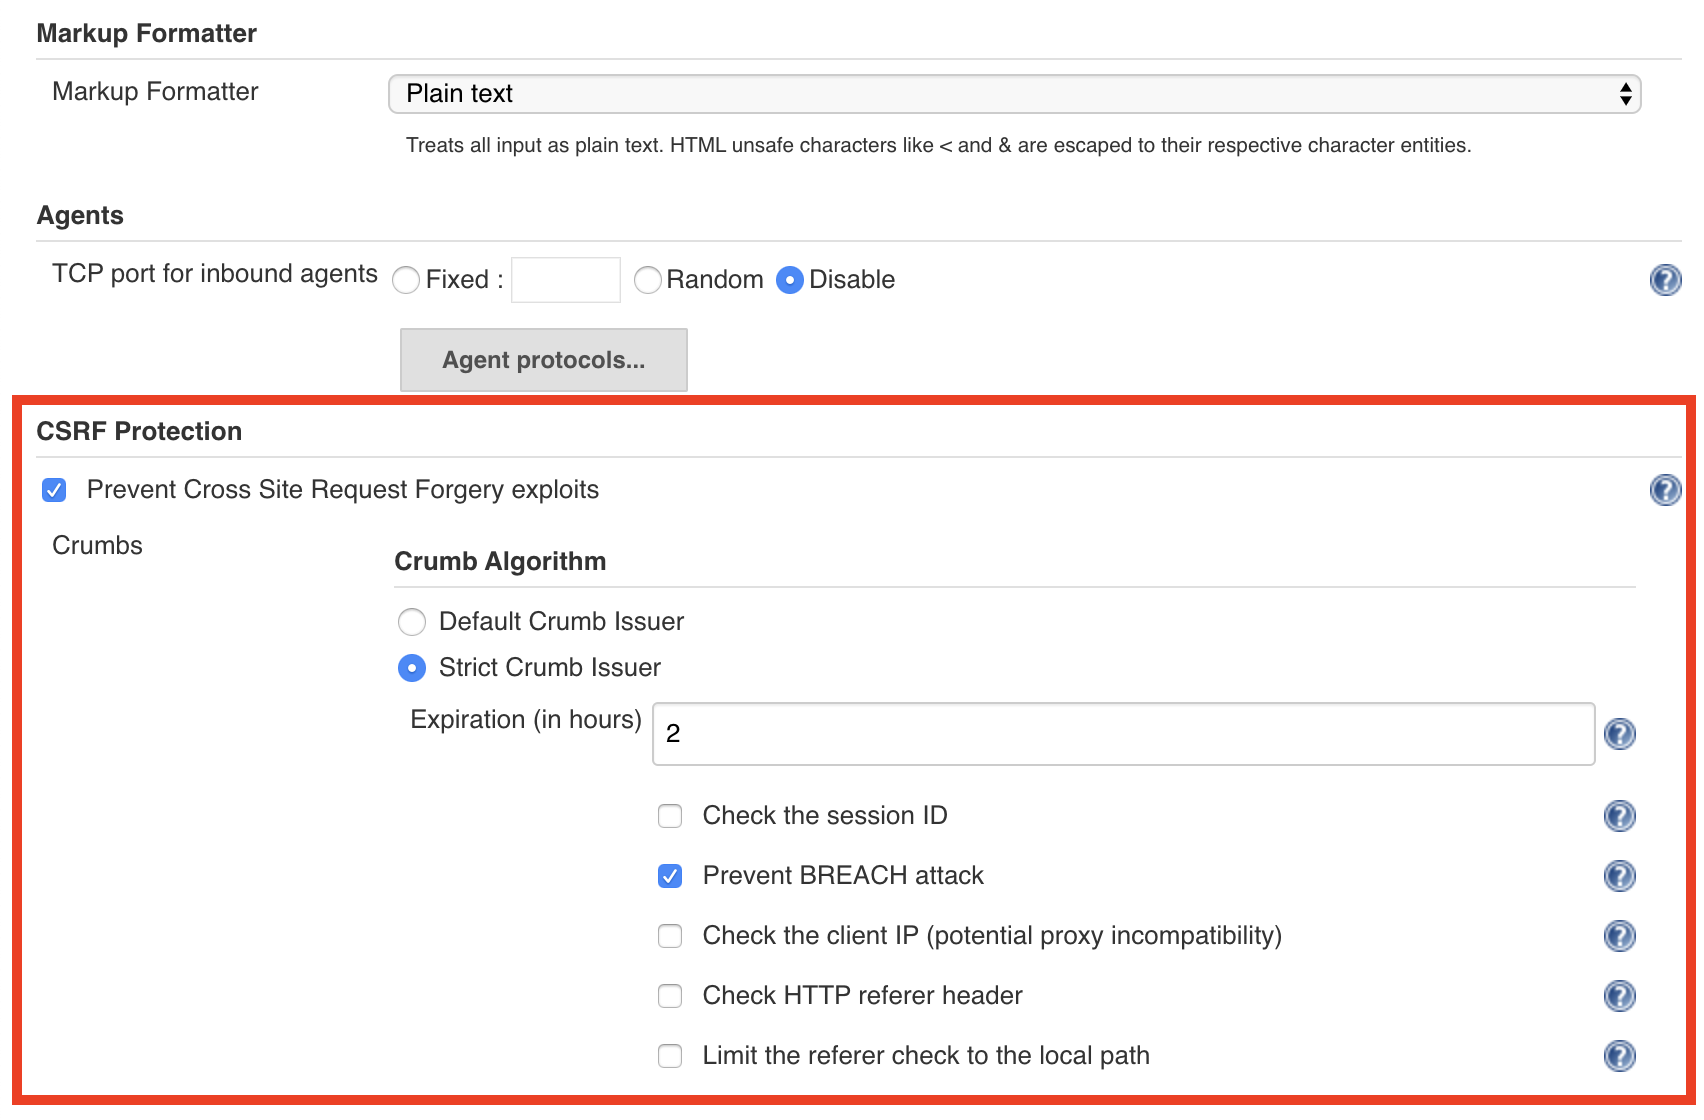Open help for Check HTTP referer header

(1619, 996)
